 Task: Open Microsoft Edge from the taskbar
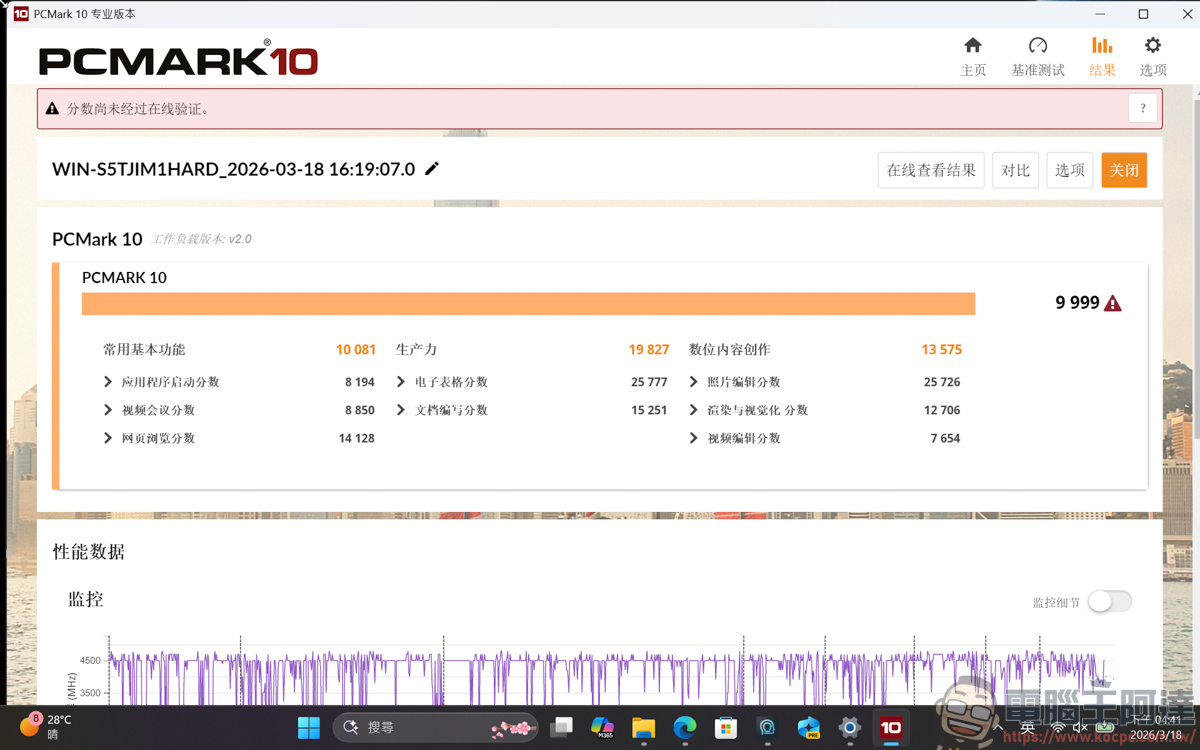[684, 728]
